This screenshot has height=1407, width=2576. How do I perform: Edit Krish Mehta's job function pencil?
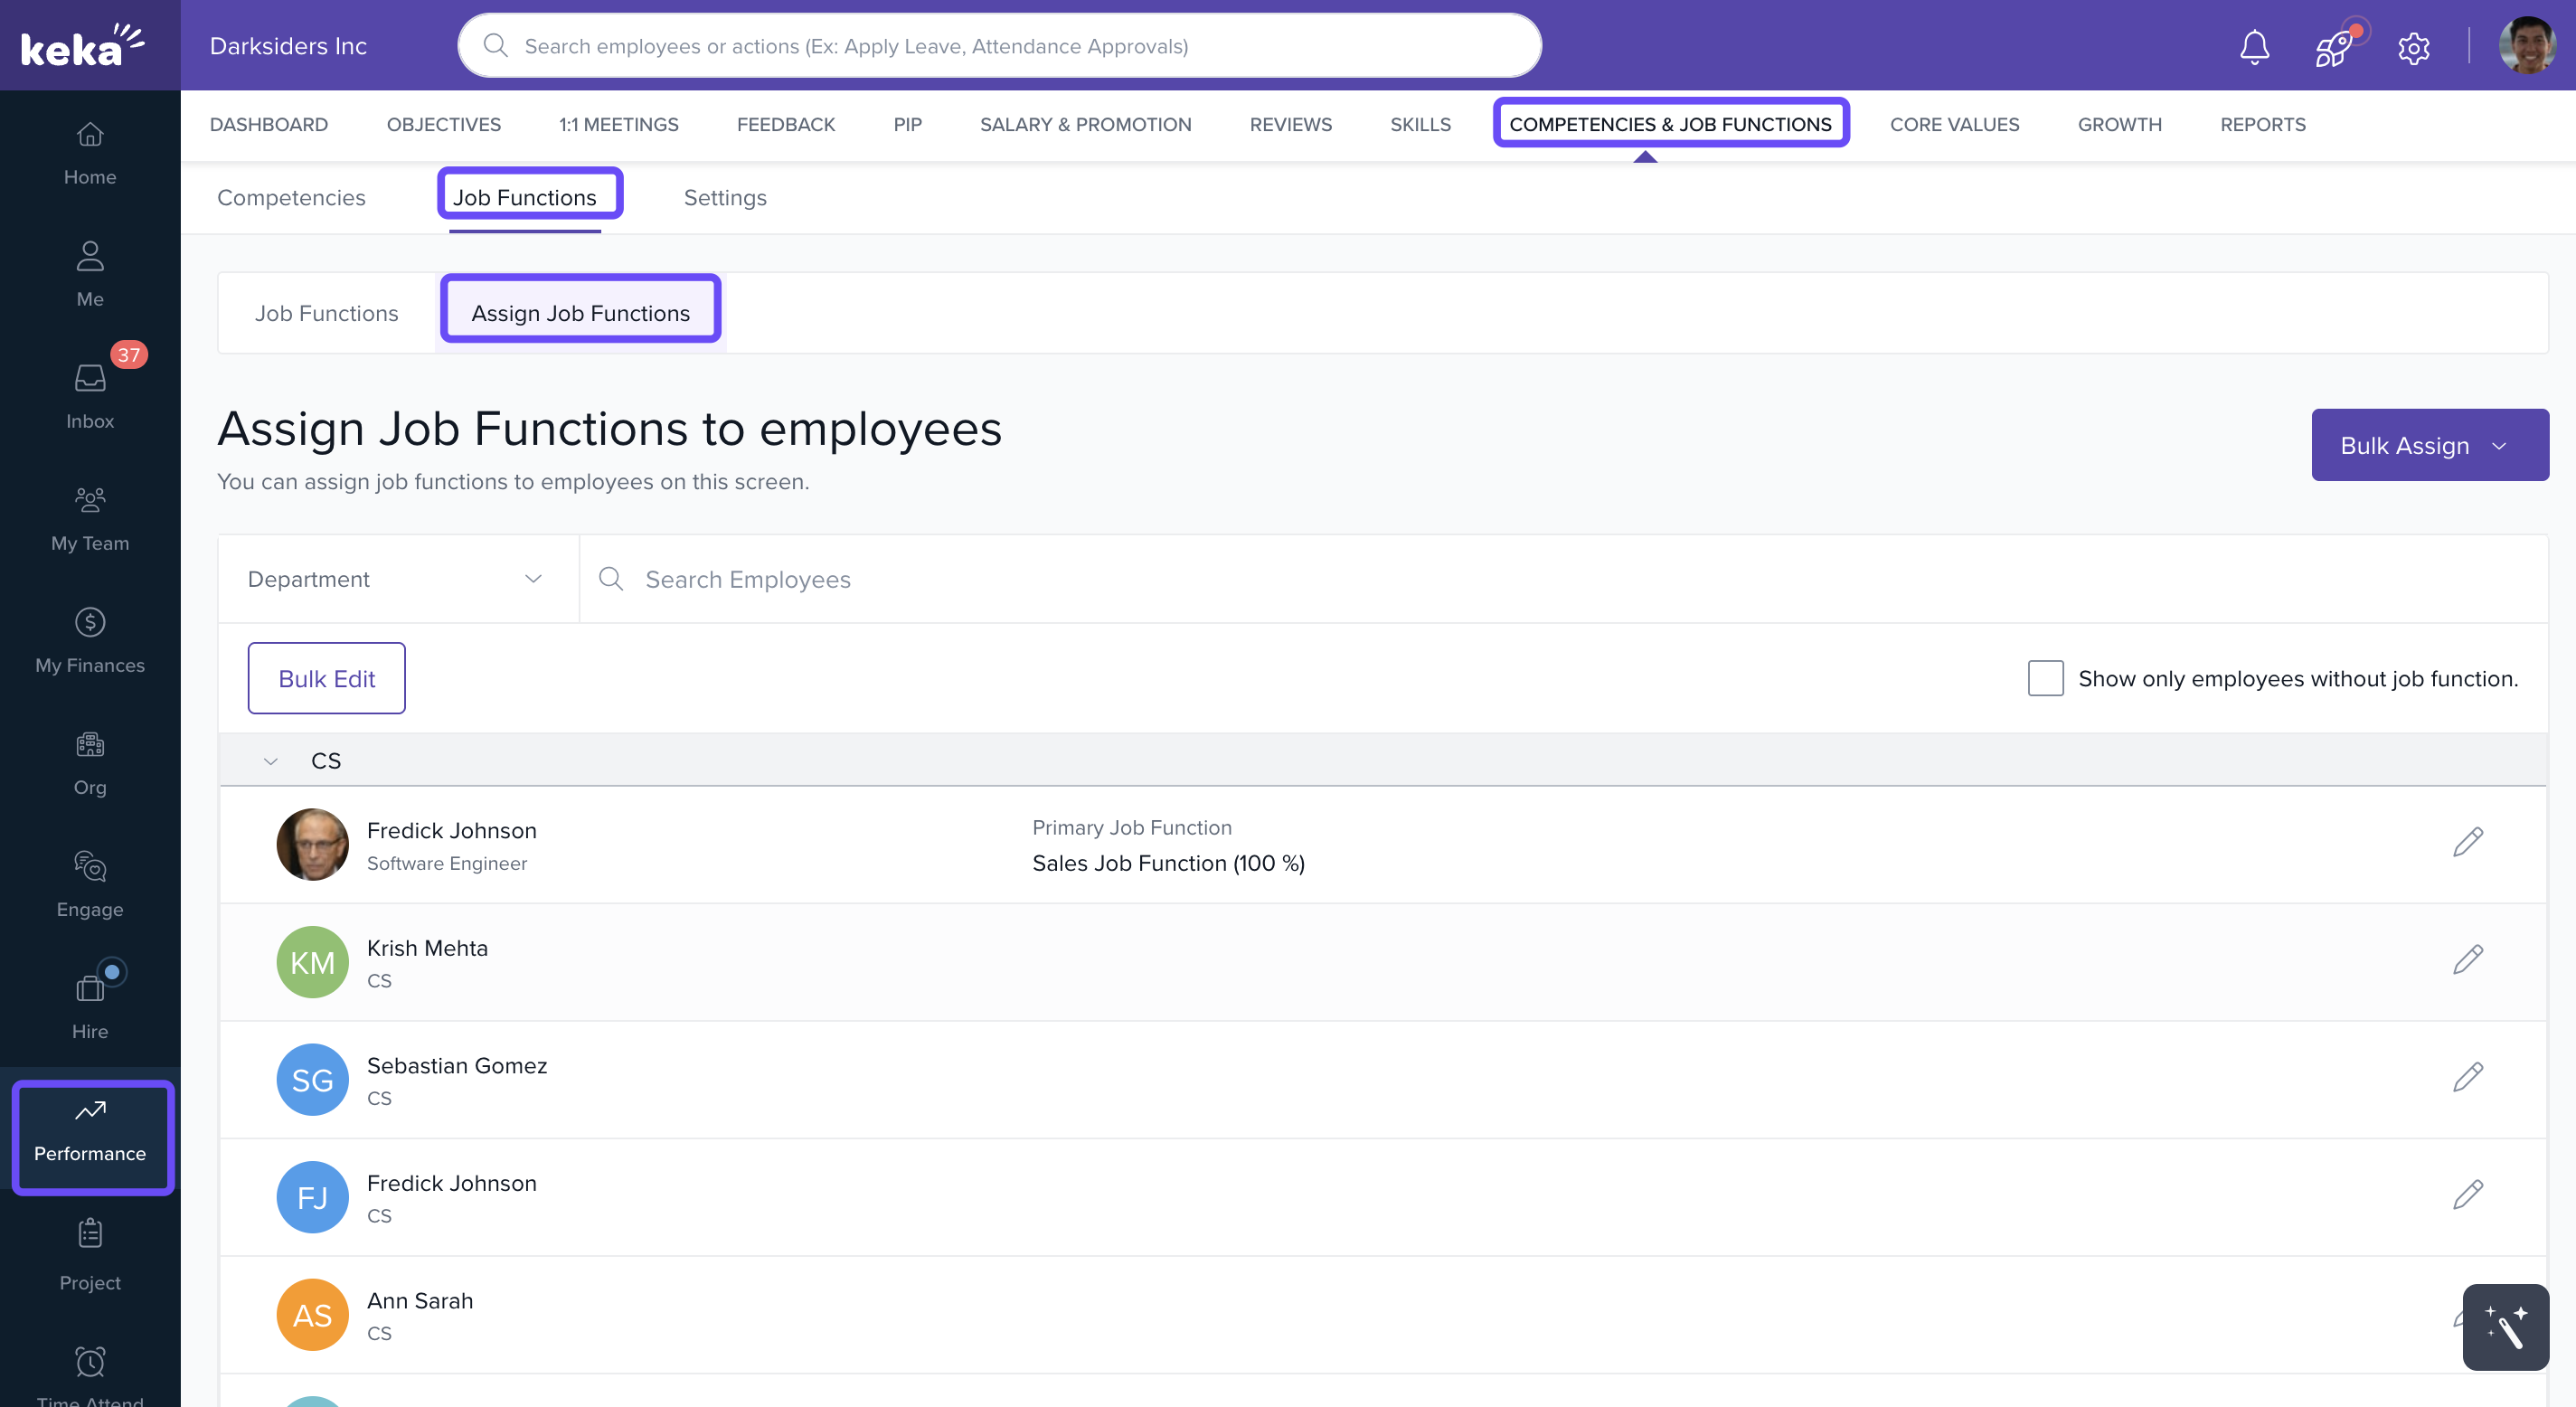(2467, 959)
